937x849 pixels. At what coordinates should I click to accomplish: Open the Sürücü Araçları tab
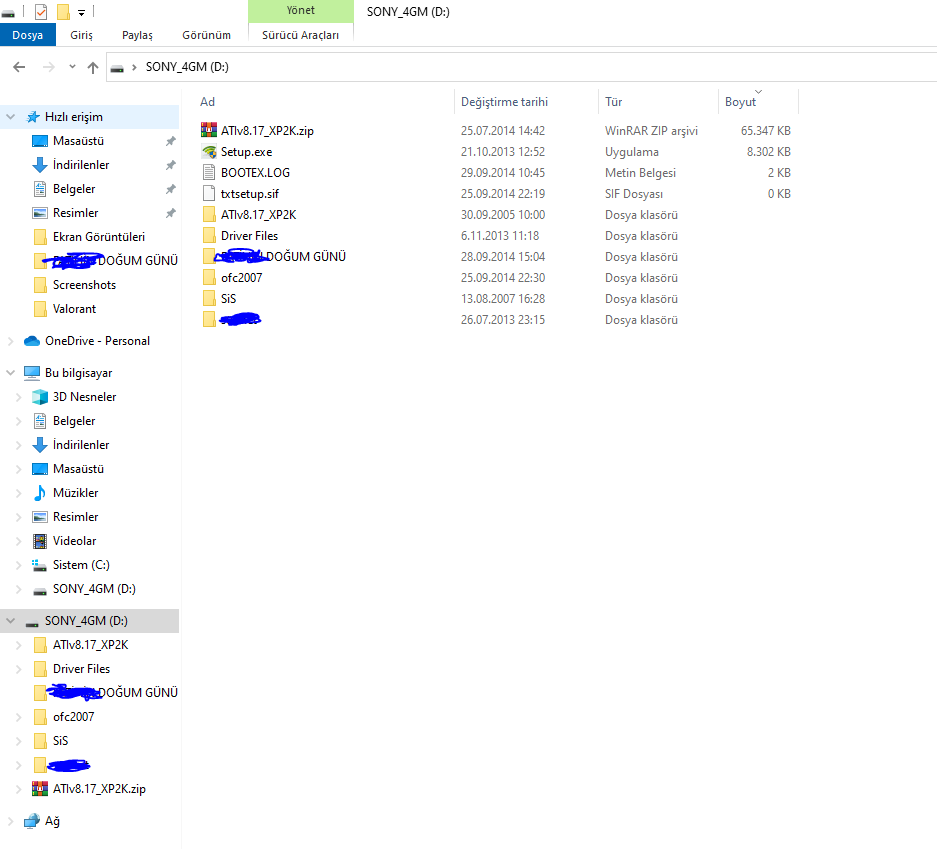[301, 35]
